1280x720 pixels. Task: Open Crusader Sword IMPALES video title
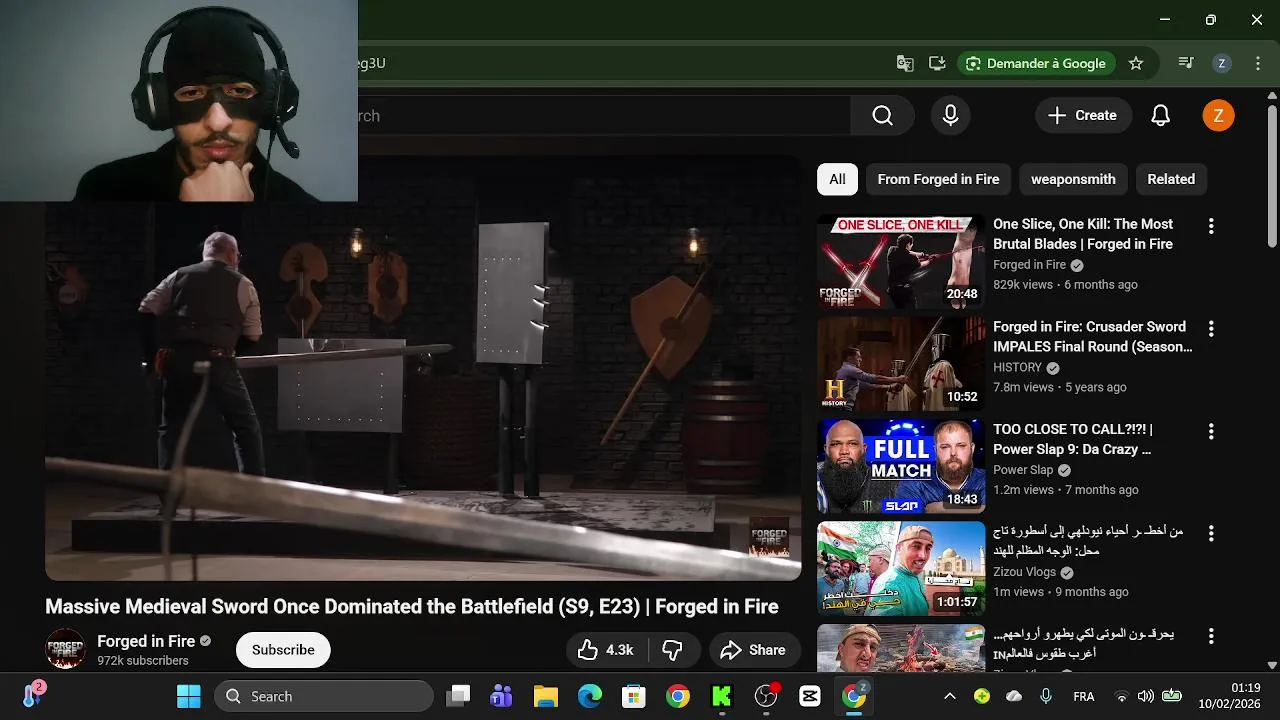click(1092, 337)
